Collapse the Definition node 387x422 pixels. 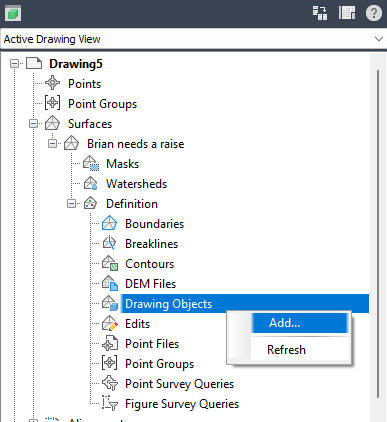[x=71, y=203]
